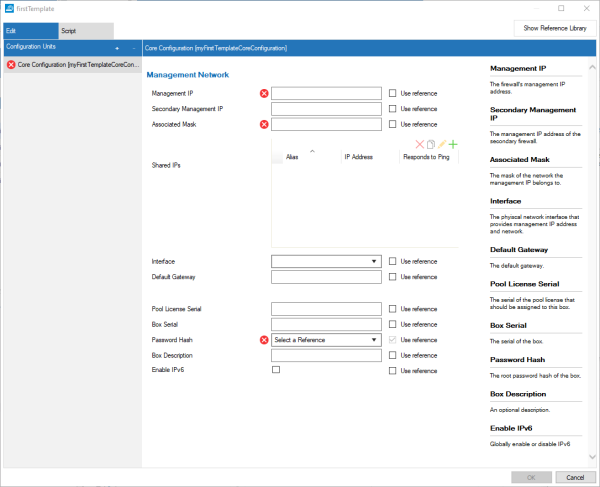Click the Pool License Serial input field
The width and height of the screenshot is (600, 487).
click(326, 309)
